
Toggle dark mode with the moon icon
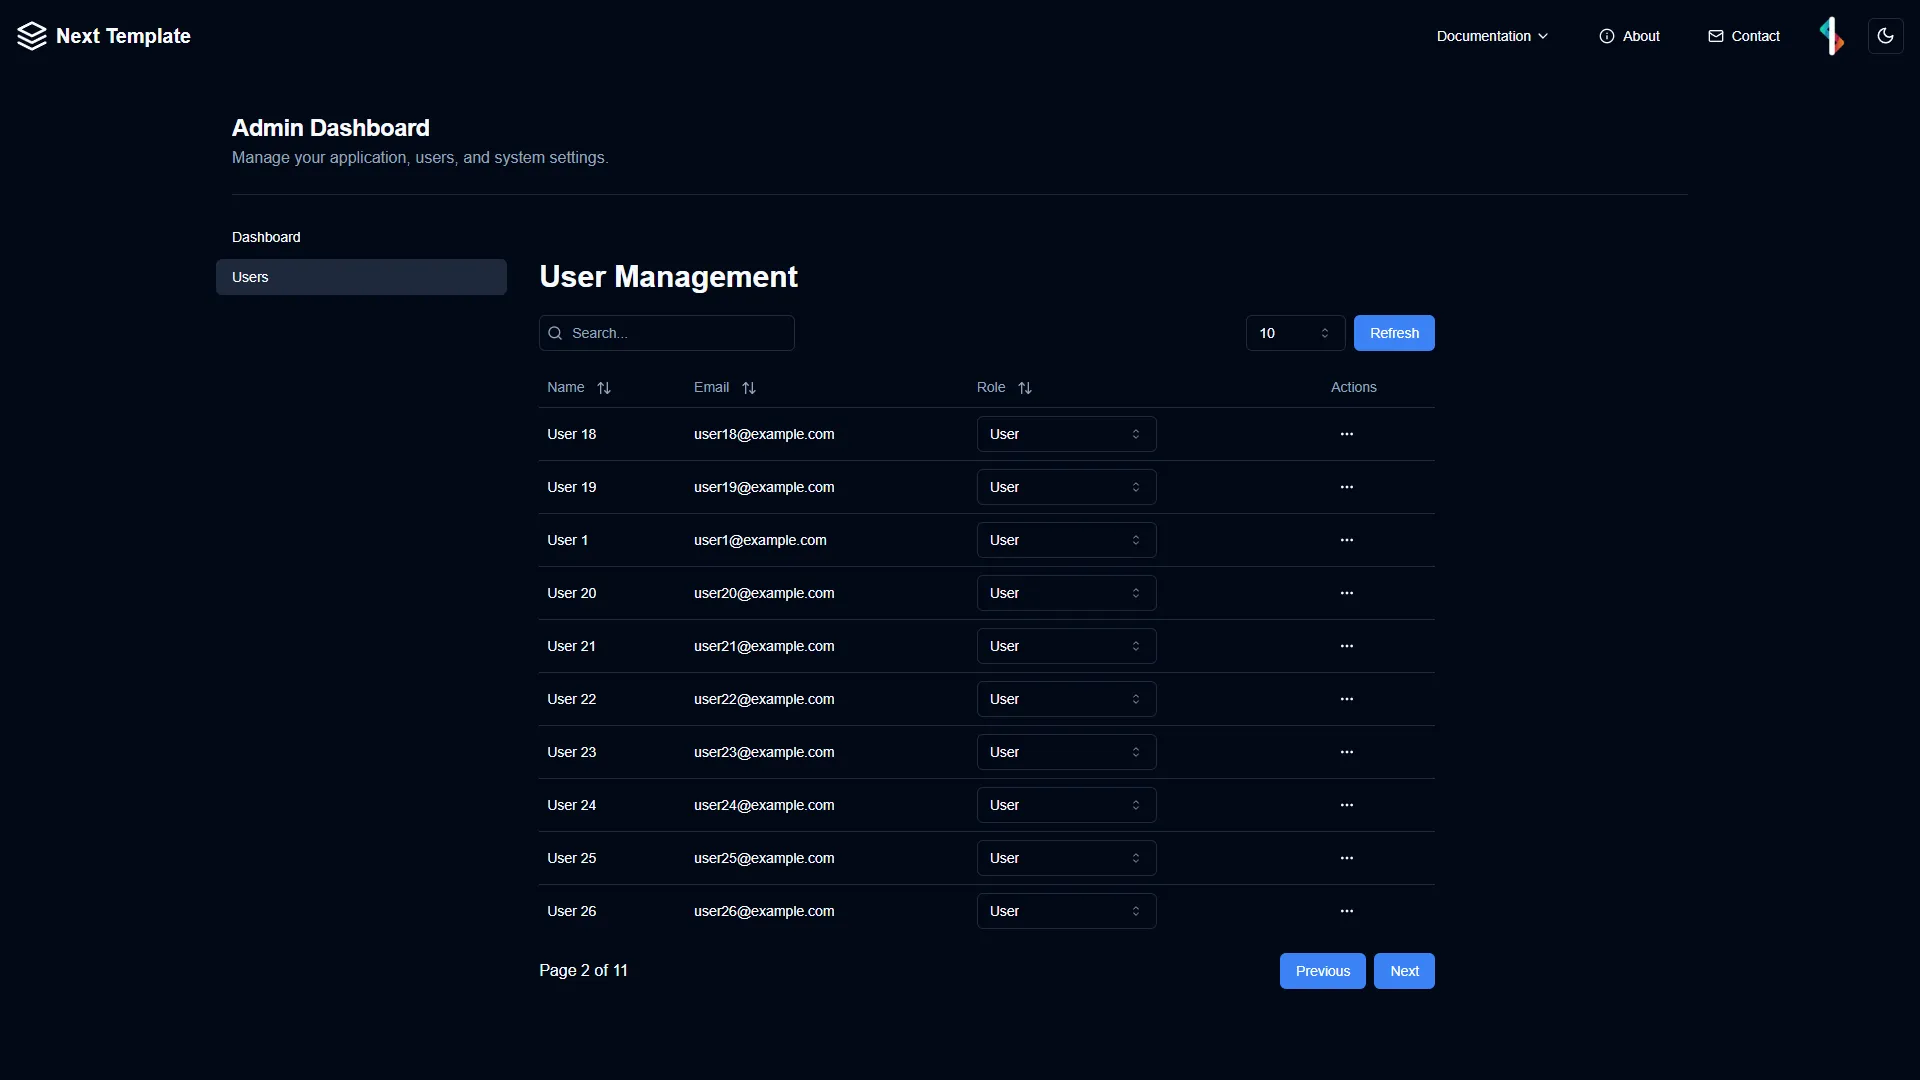point(1886,36)
